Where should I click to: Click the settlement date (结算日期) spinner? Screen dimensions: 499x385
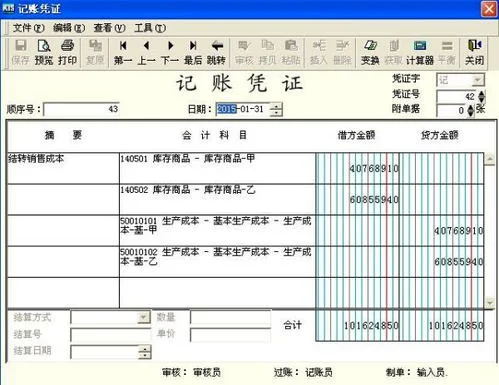[144, 352]
